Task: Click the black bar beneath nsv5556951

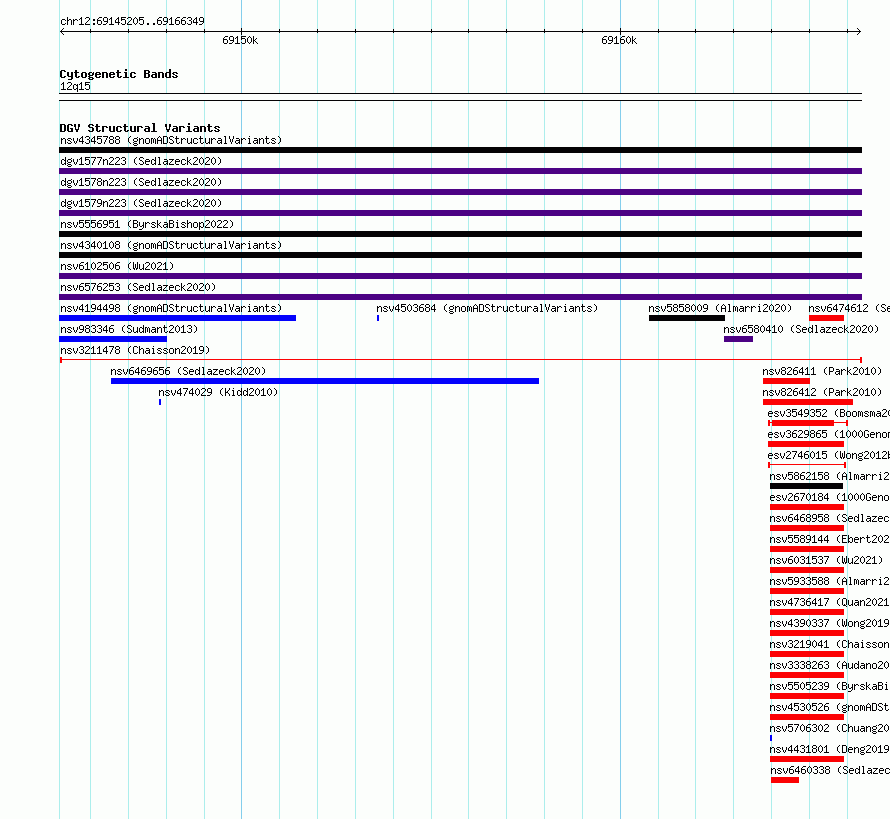Action: tap(461, 234)
